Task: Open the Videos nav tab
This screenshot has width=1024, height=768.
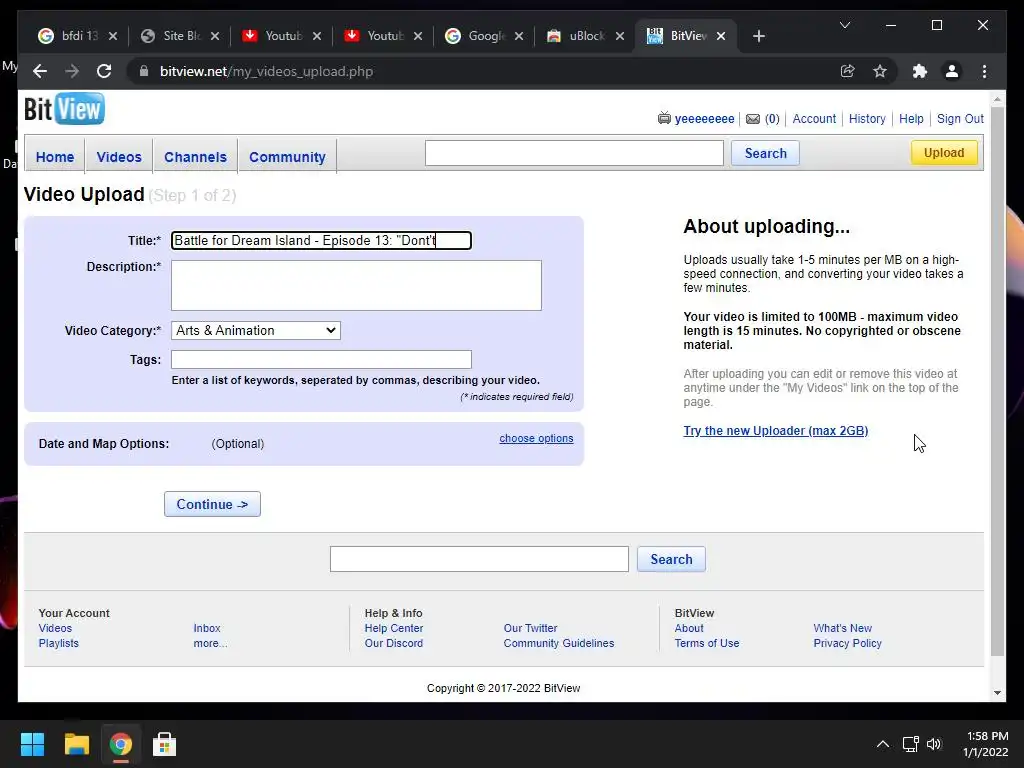Action: [x=119, y=157]
